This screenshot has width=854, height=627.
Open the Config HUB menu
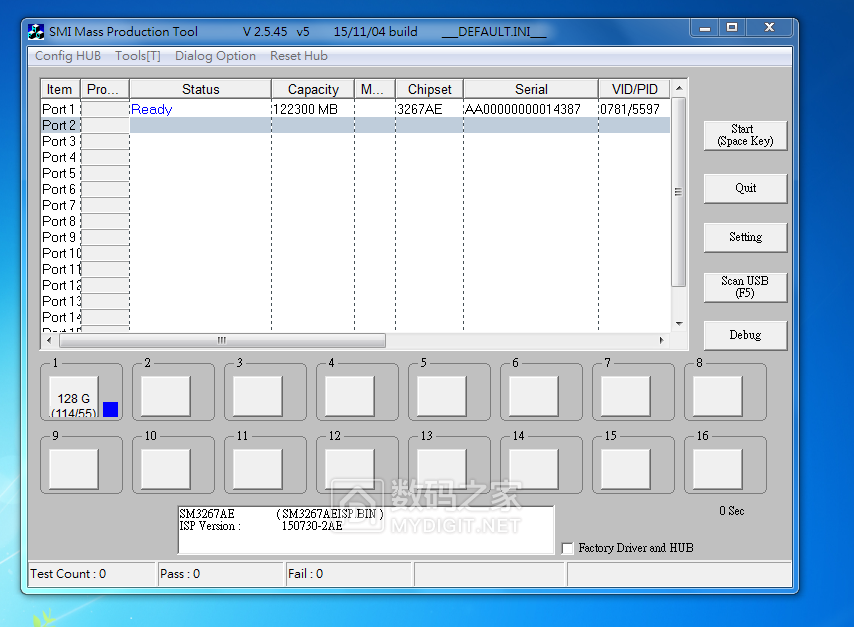click(x=68, y=56)
